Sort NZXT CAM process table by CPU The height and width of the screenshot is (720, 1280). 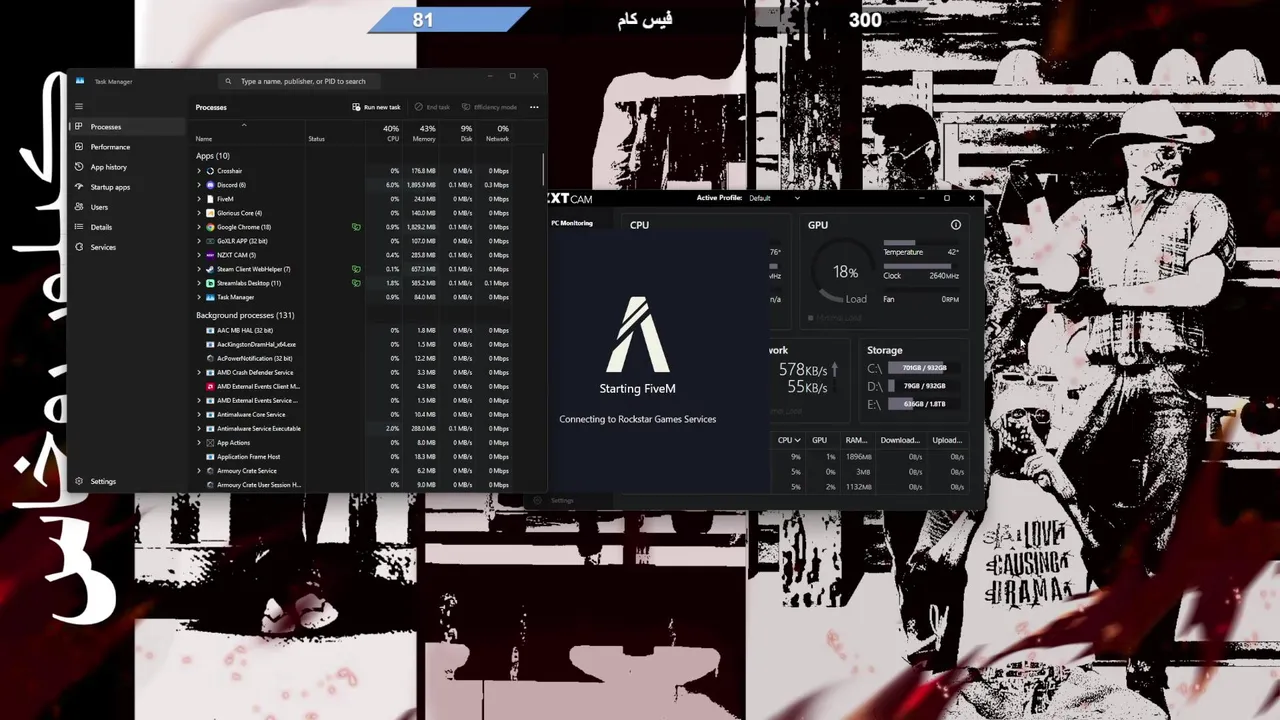click(x=789, y=440)
